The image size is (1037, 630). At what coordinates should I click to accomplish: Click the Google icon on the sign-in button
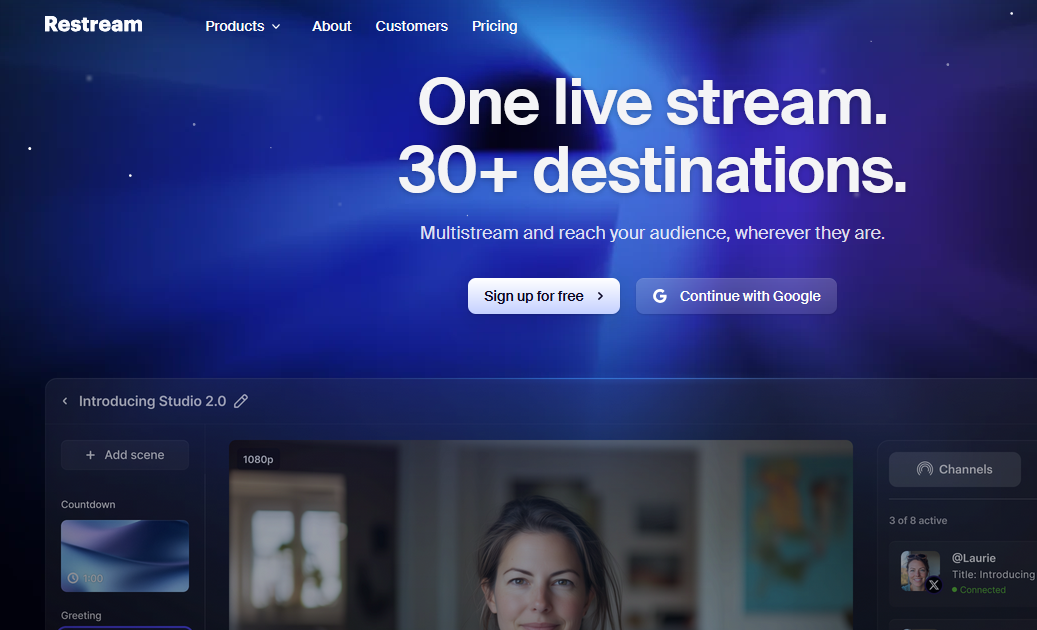point(660,296)
